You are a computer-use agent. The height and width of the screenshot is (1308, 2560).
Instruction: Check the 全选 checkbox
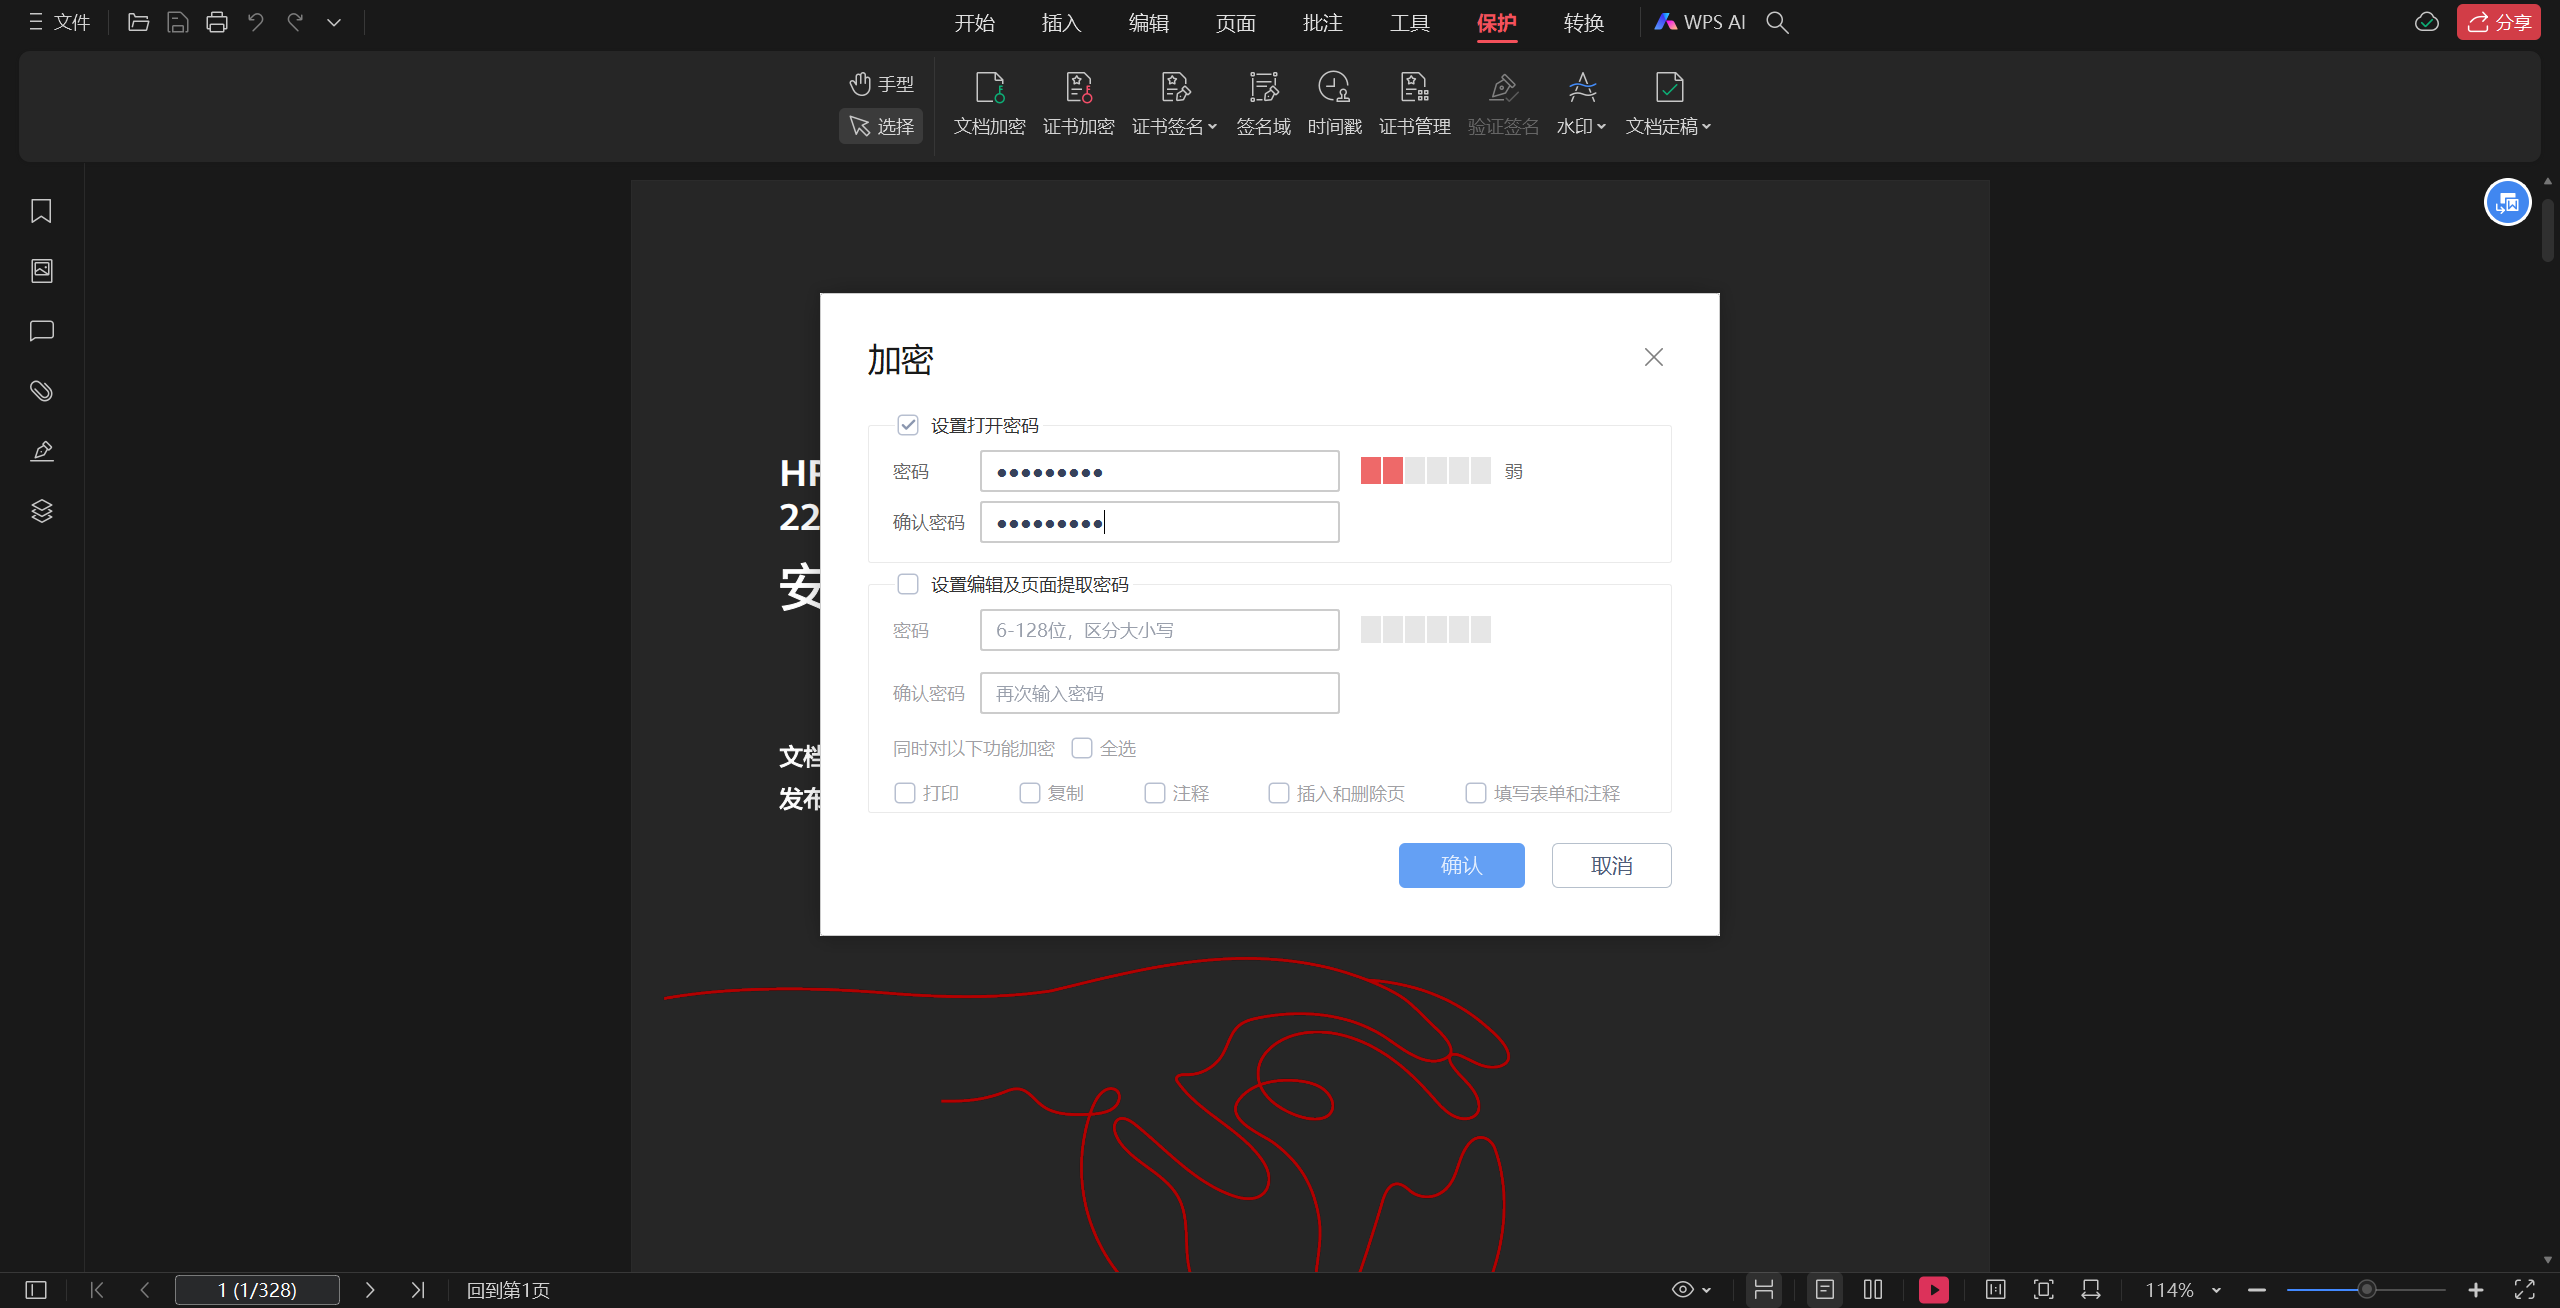tap(1081, 748)
